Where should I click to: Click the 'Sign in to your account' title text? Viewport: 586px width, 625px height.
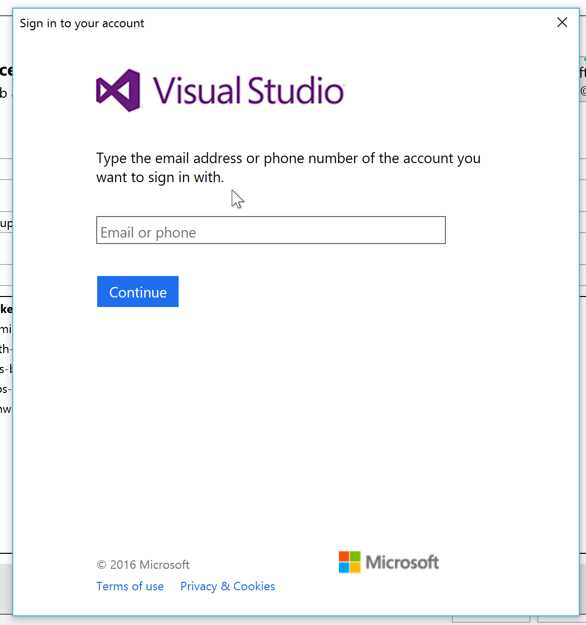click(82, 23)
